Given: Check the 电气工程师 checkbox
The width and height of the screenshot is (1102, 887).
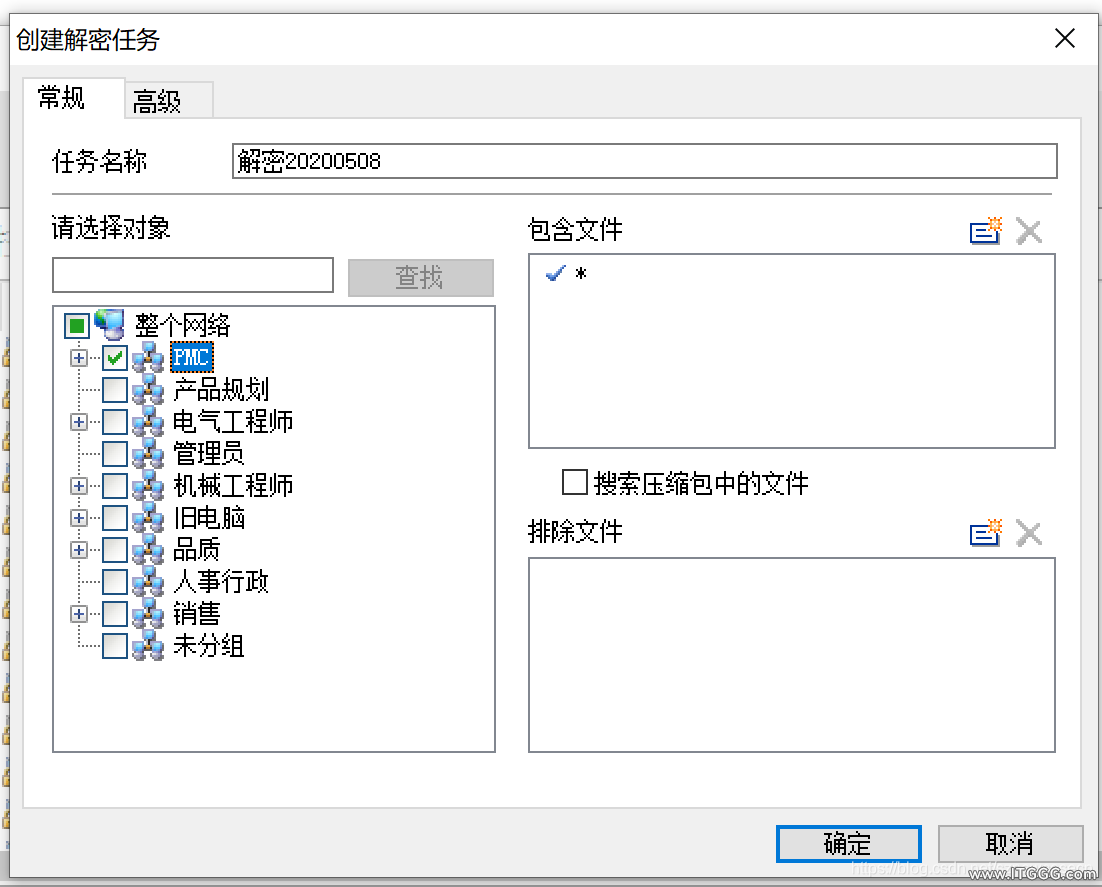Looking at the screenshot, I should pos(115,422).
